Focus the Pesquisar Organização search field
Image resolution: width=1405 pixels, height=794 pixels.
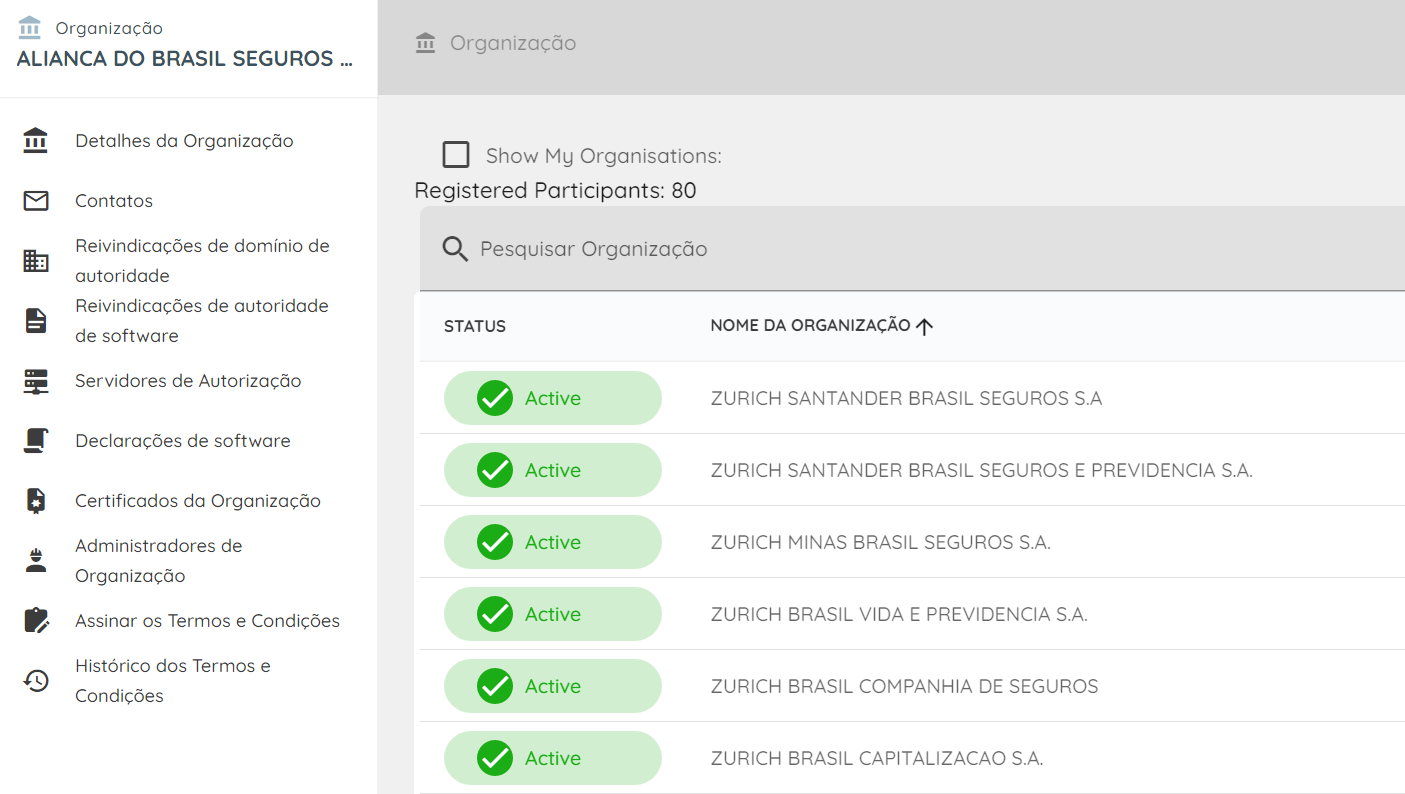point(912,249)
